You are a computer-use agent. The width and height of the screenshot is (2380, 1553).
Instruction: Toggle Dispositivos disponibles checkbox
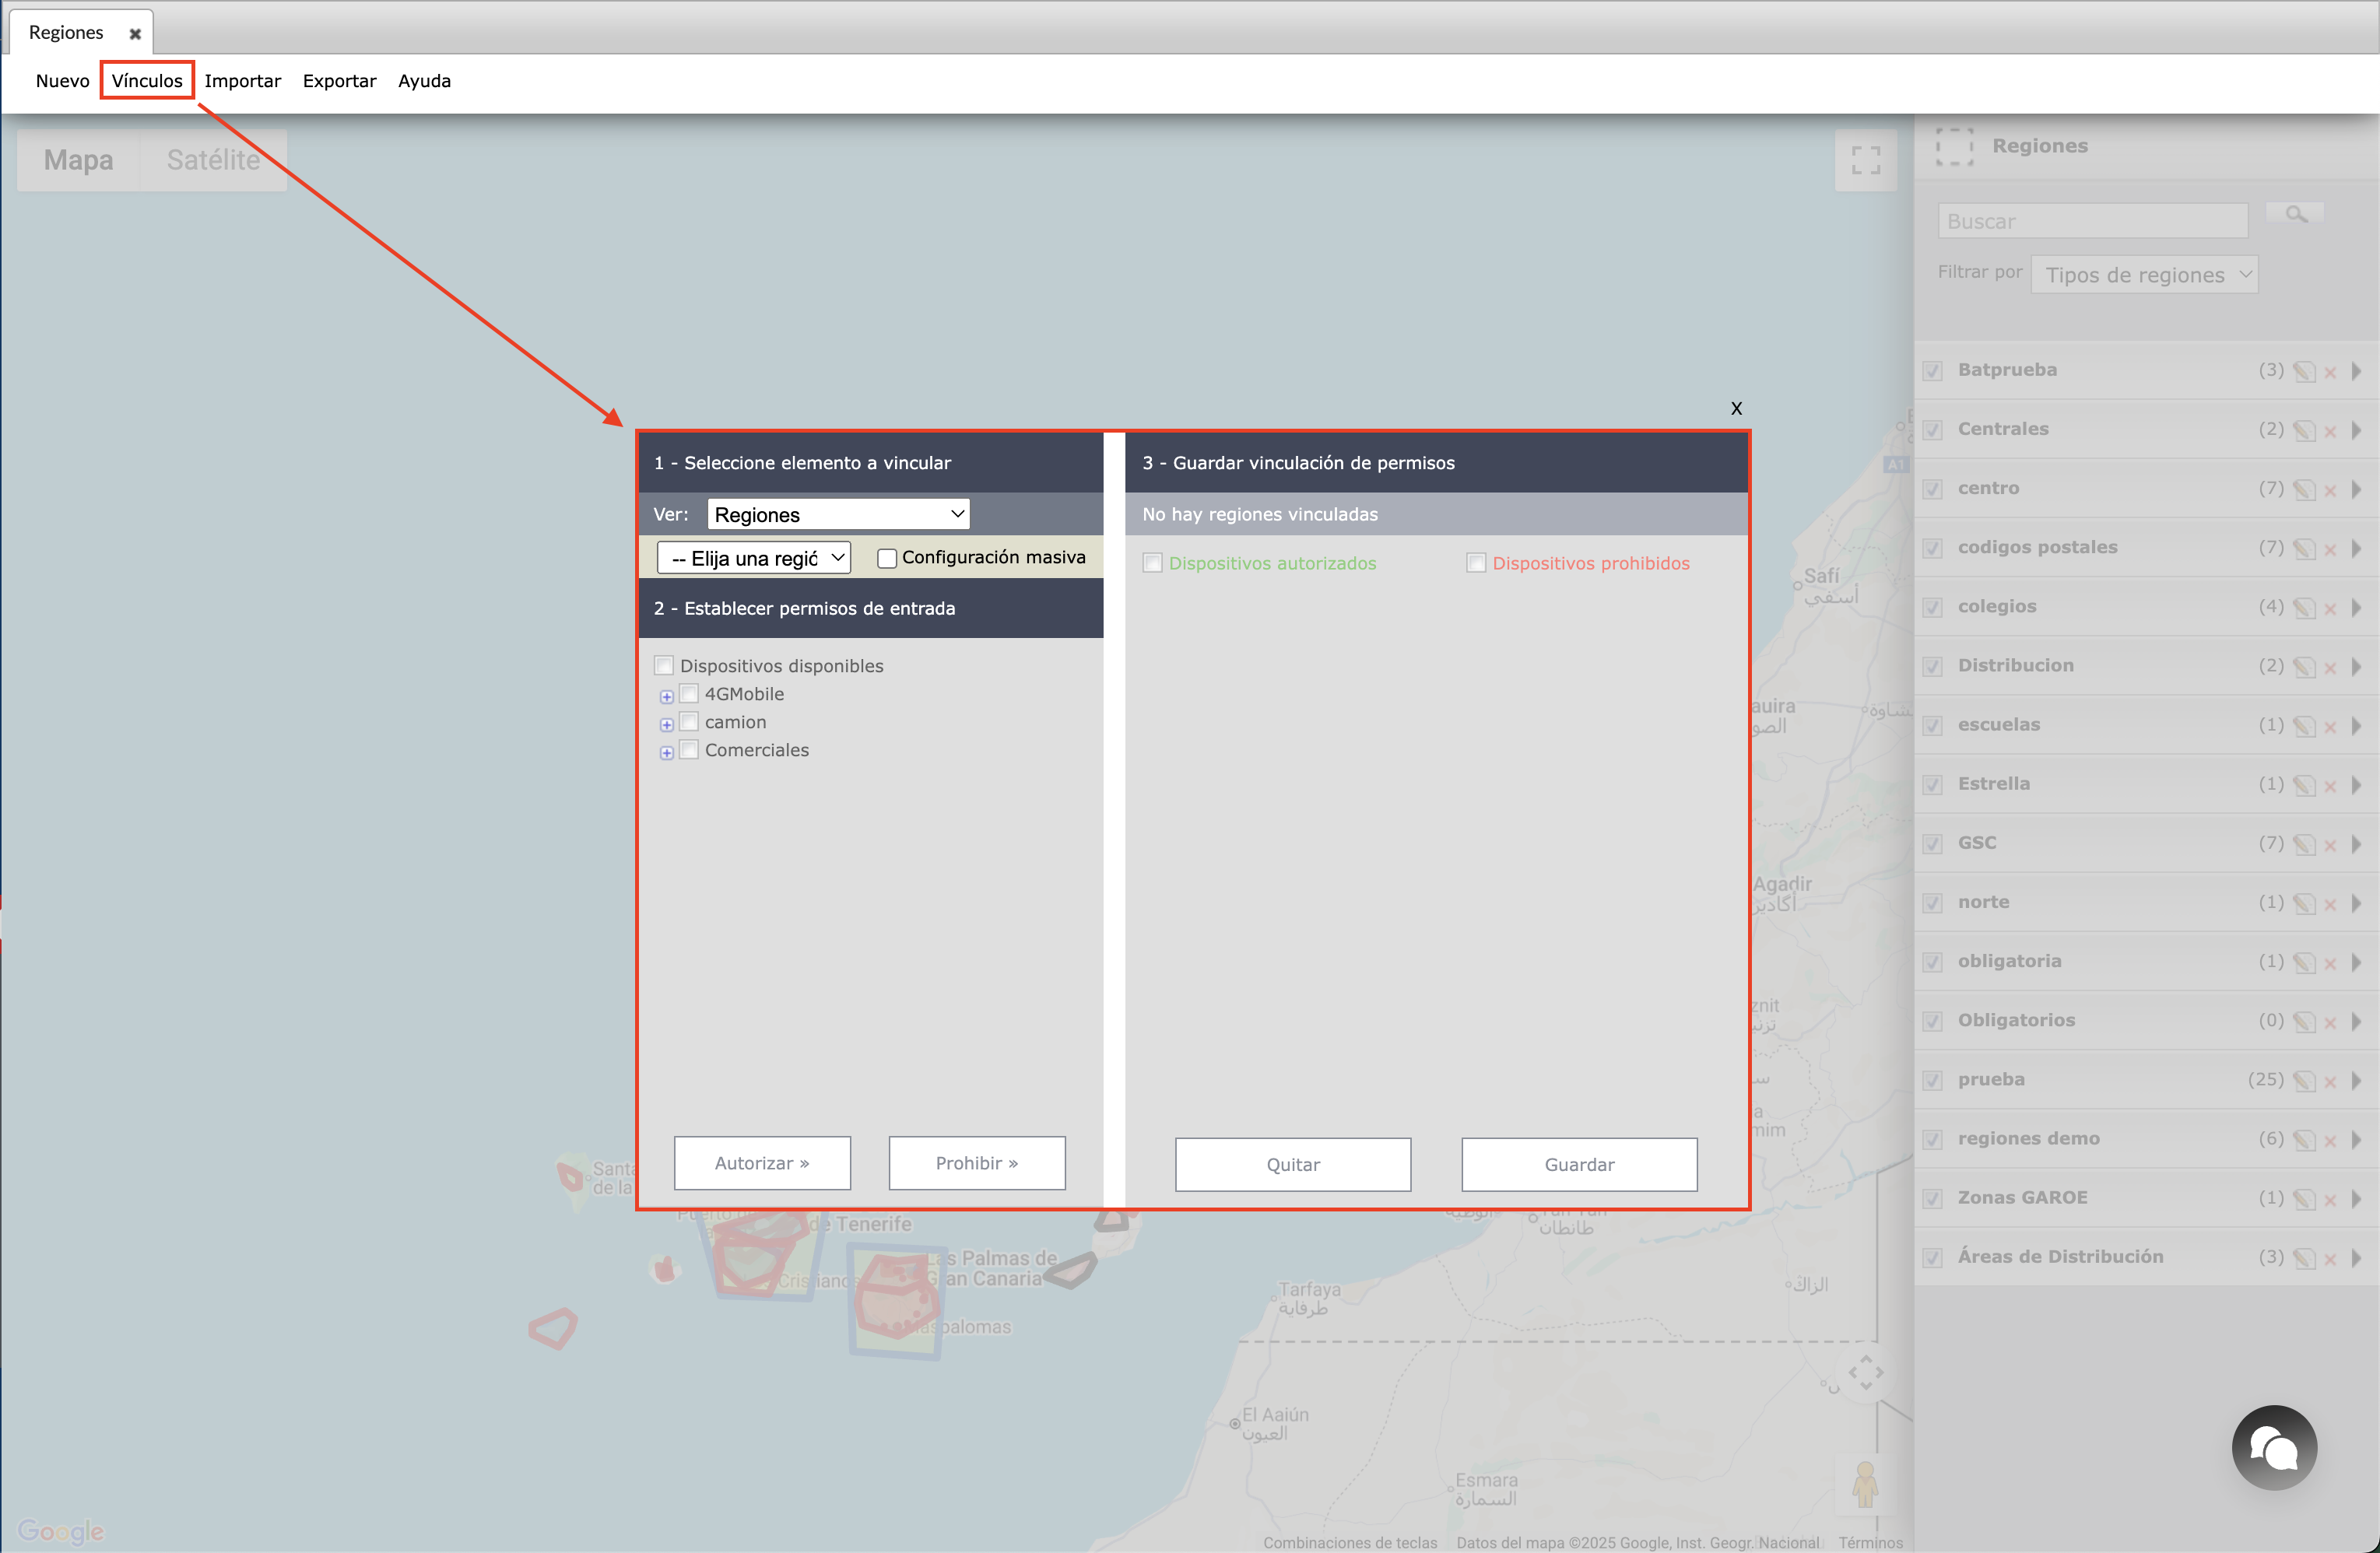pos(664,666)
